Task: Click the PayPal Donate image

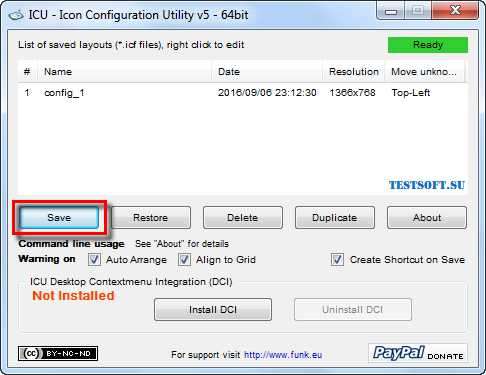Action: [x=418, y=353]
